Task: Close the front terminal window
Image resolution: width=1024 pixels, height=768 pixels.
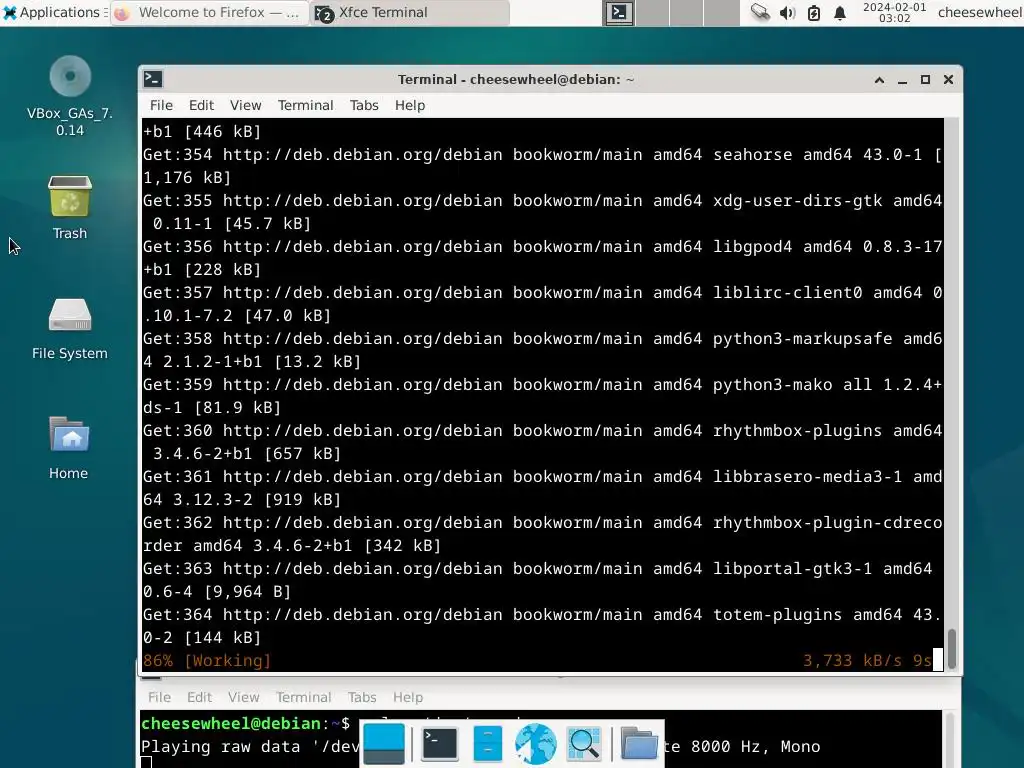Action: [x=948, y=80]
